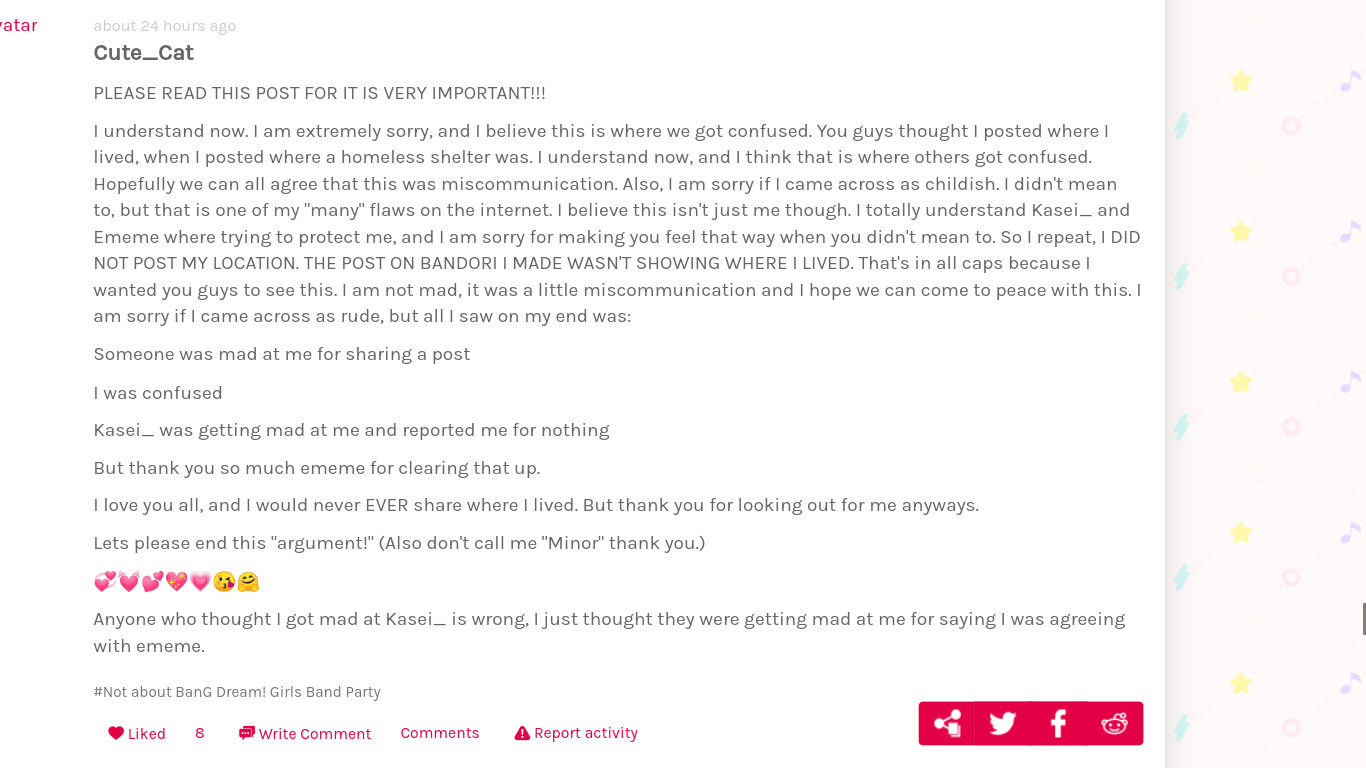Click the kissing face emoji in the post
The height and width of the screenshot is (768, 1366).
[224, 581]
